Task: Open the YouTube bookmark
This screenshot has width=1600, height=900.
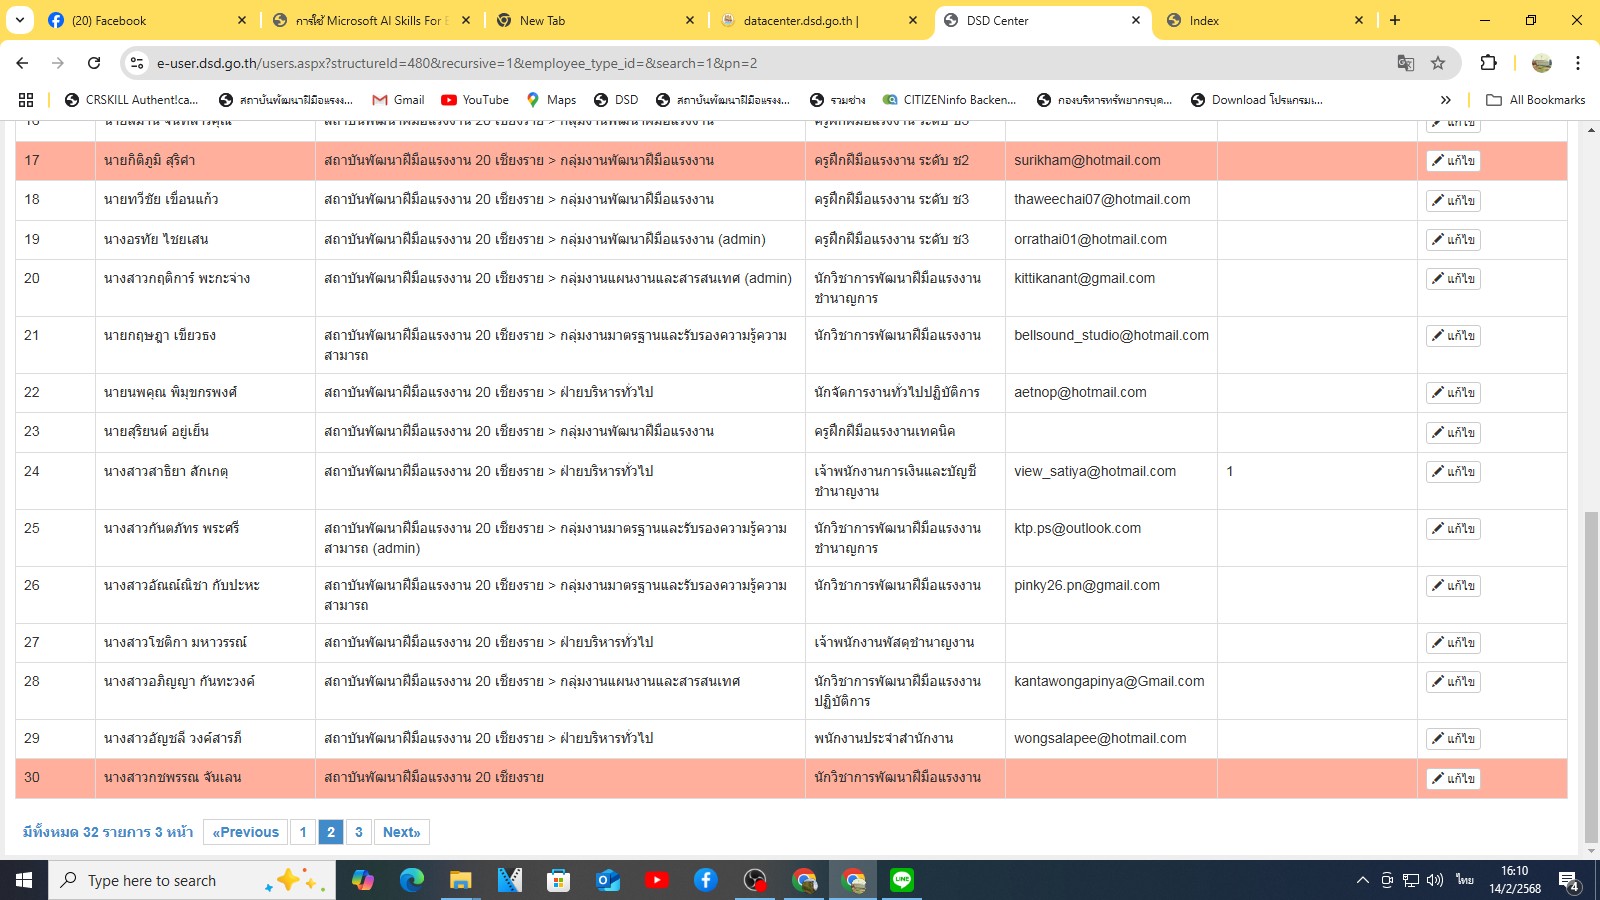Action: (475, 100)
